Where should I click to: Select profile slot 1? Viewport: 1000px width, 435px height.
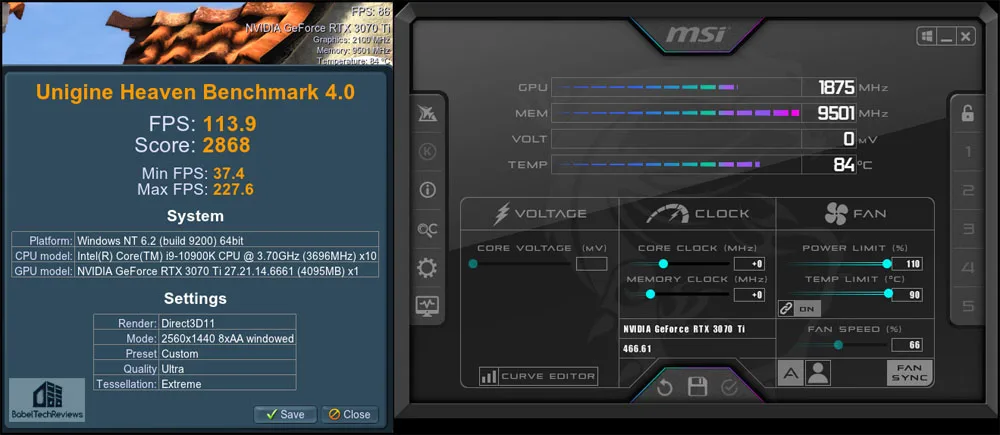pos(968,152)
